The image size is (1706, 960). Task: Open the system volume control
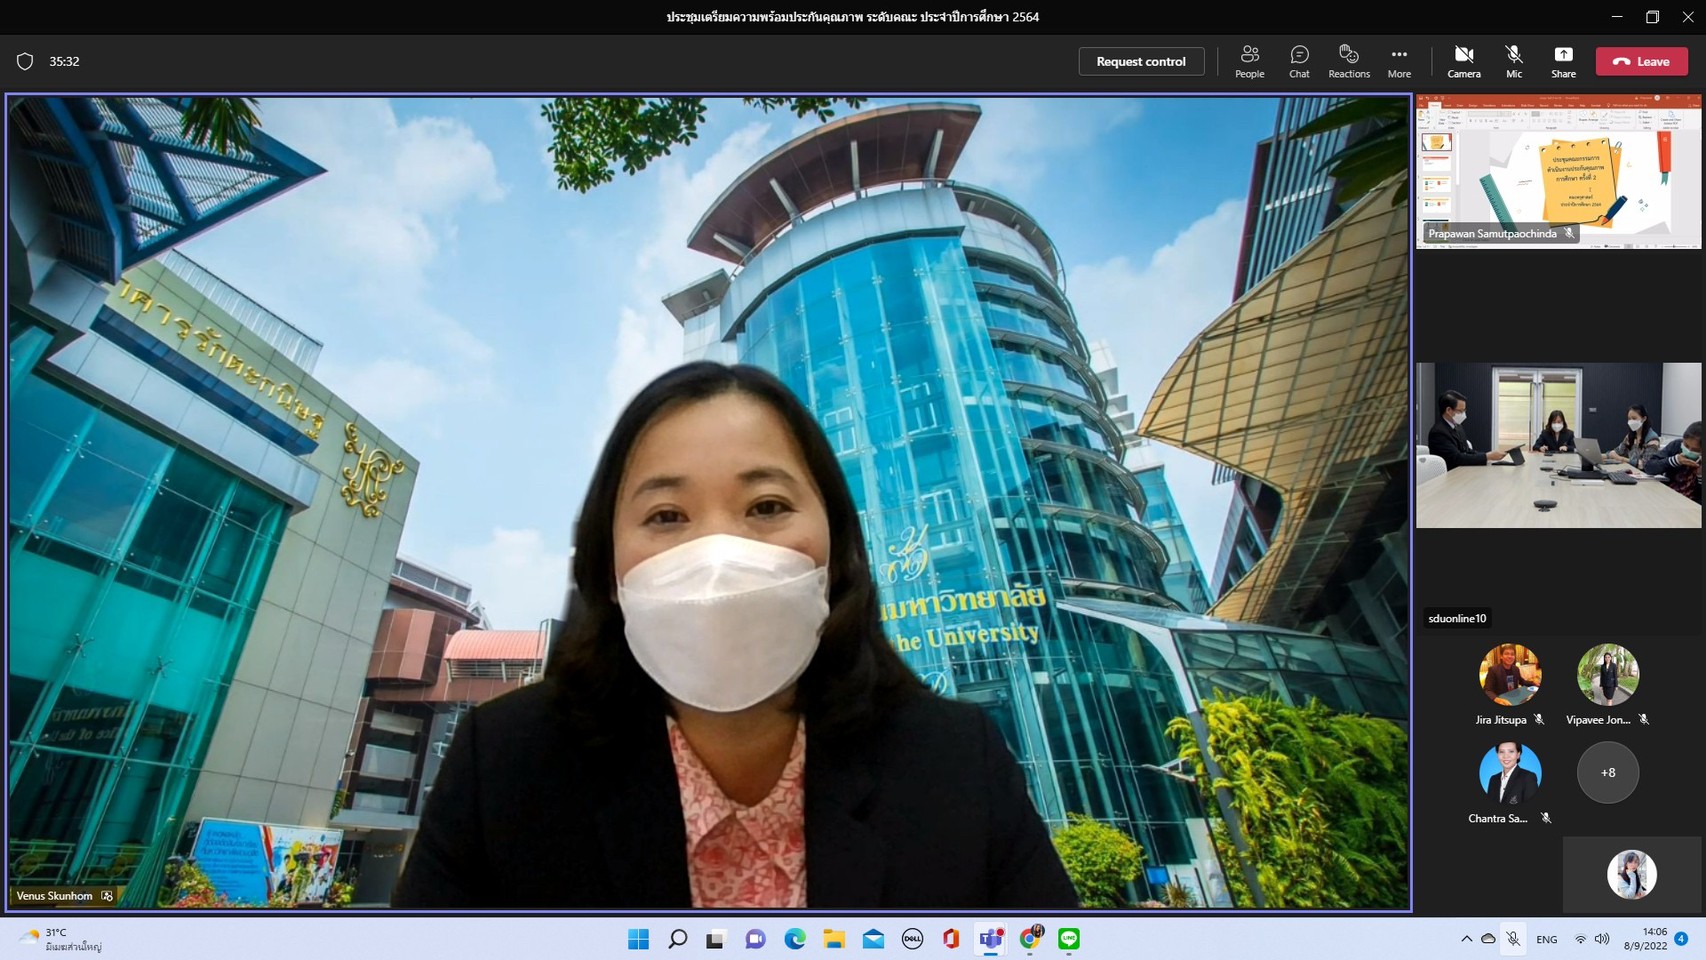pos(1602,939)
